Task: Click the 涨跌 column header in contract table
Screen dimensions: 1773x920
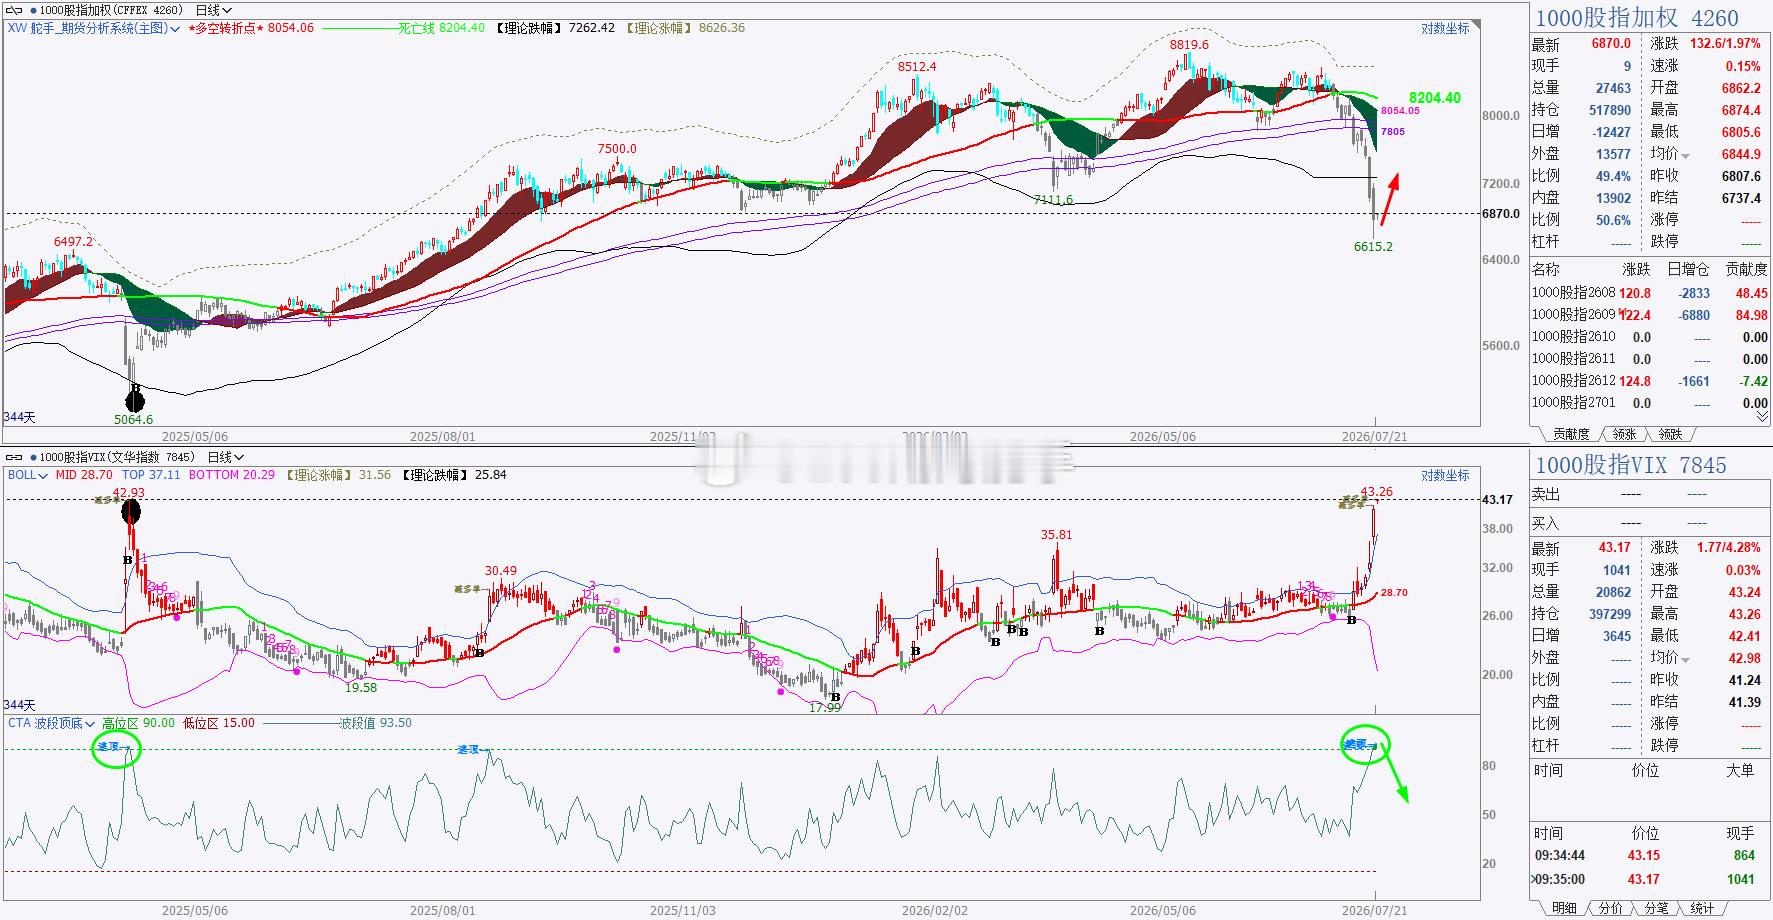Action: point(1636,270)
